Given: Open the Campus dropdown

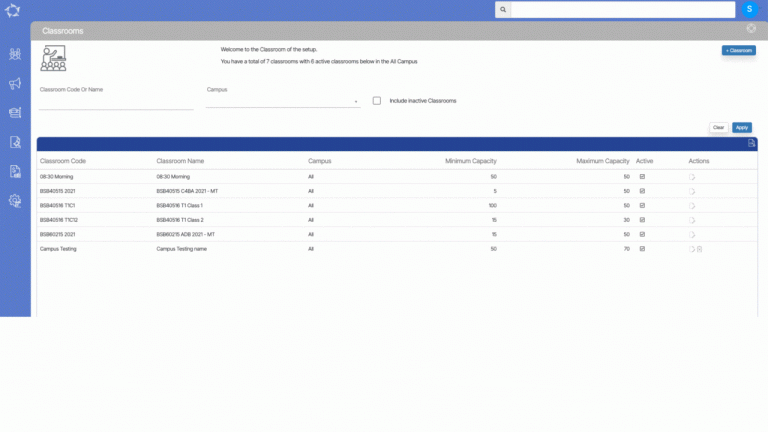Looking at the screenshot, I should tap(283, 101).
